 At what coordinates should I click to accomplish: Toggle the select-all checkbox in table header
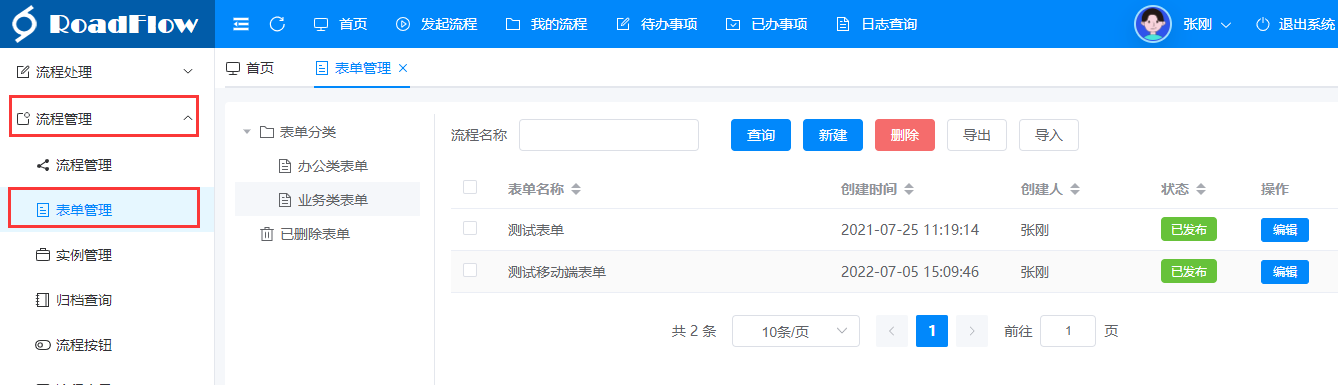click(470, 187)
